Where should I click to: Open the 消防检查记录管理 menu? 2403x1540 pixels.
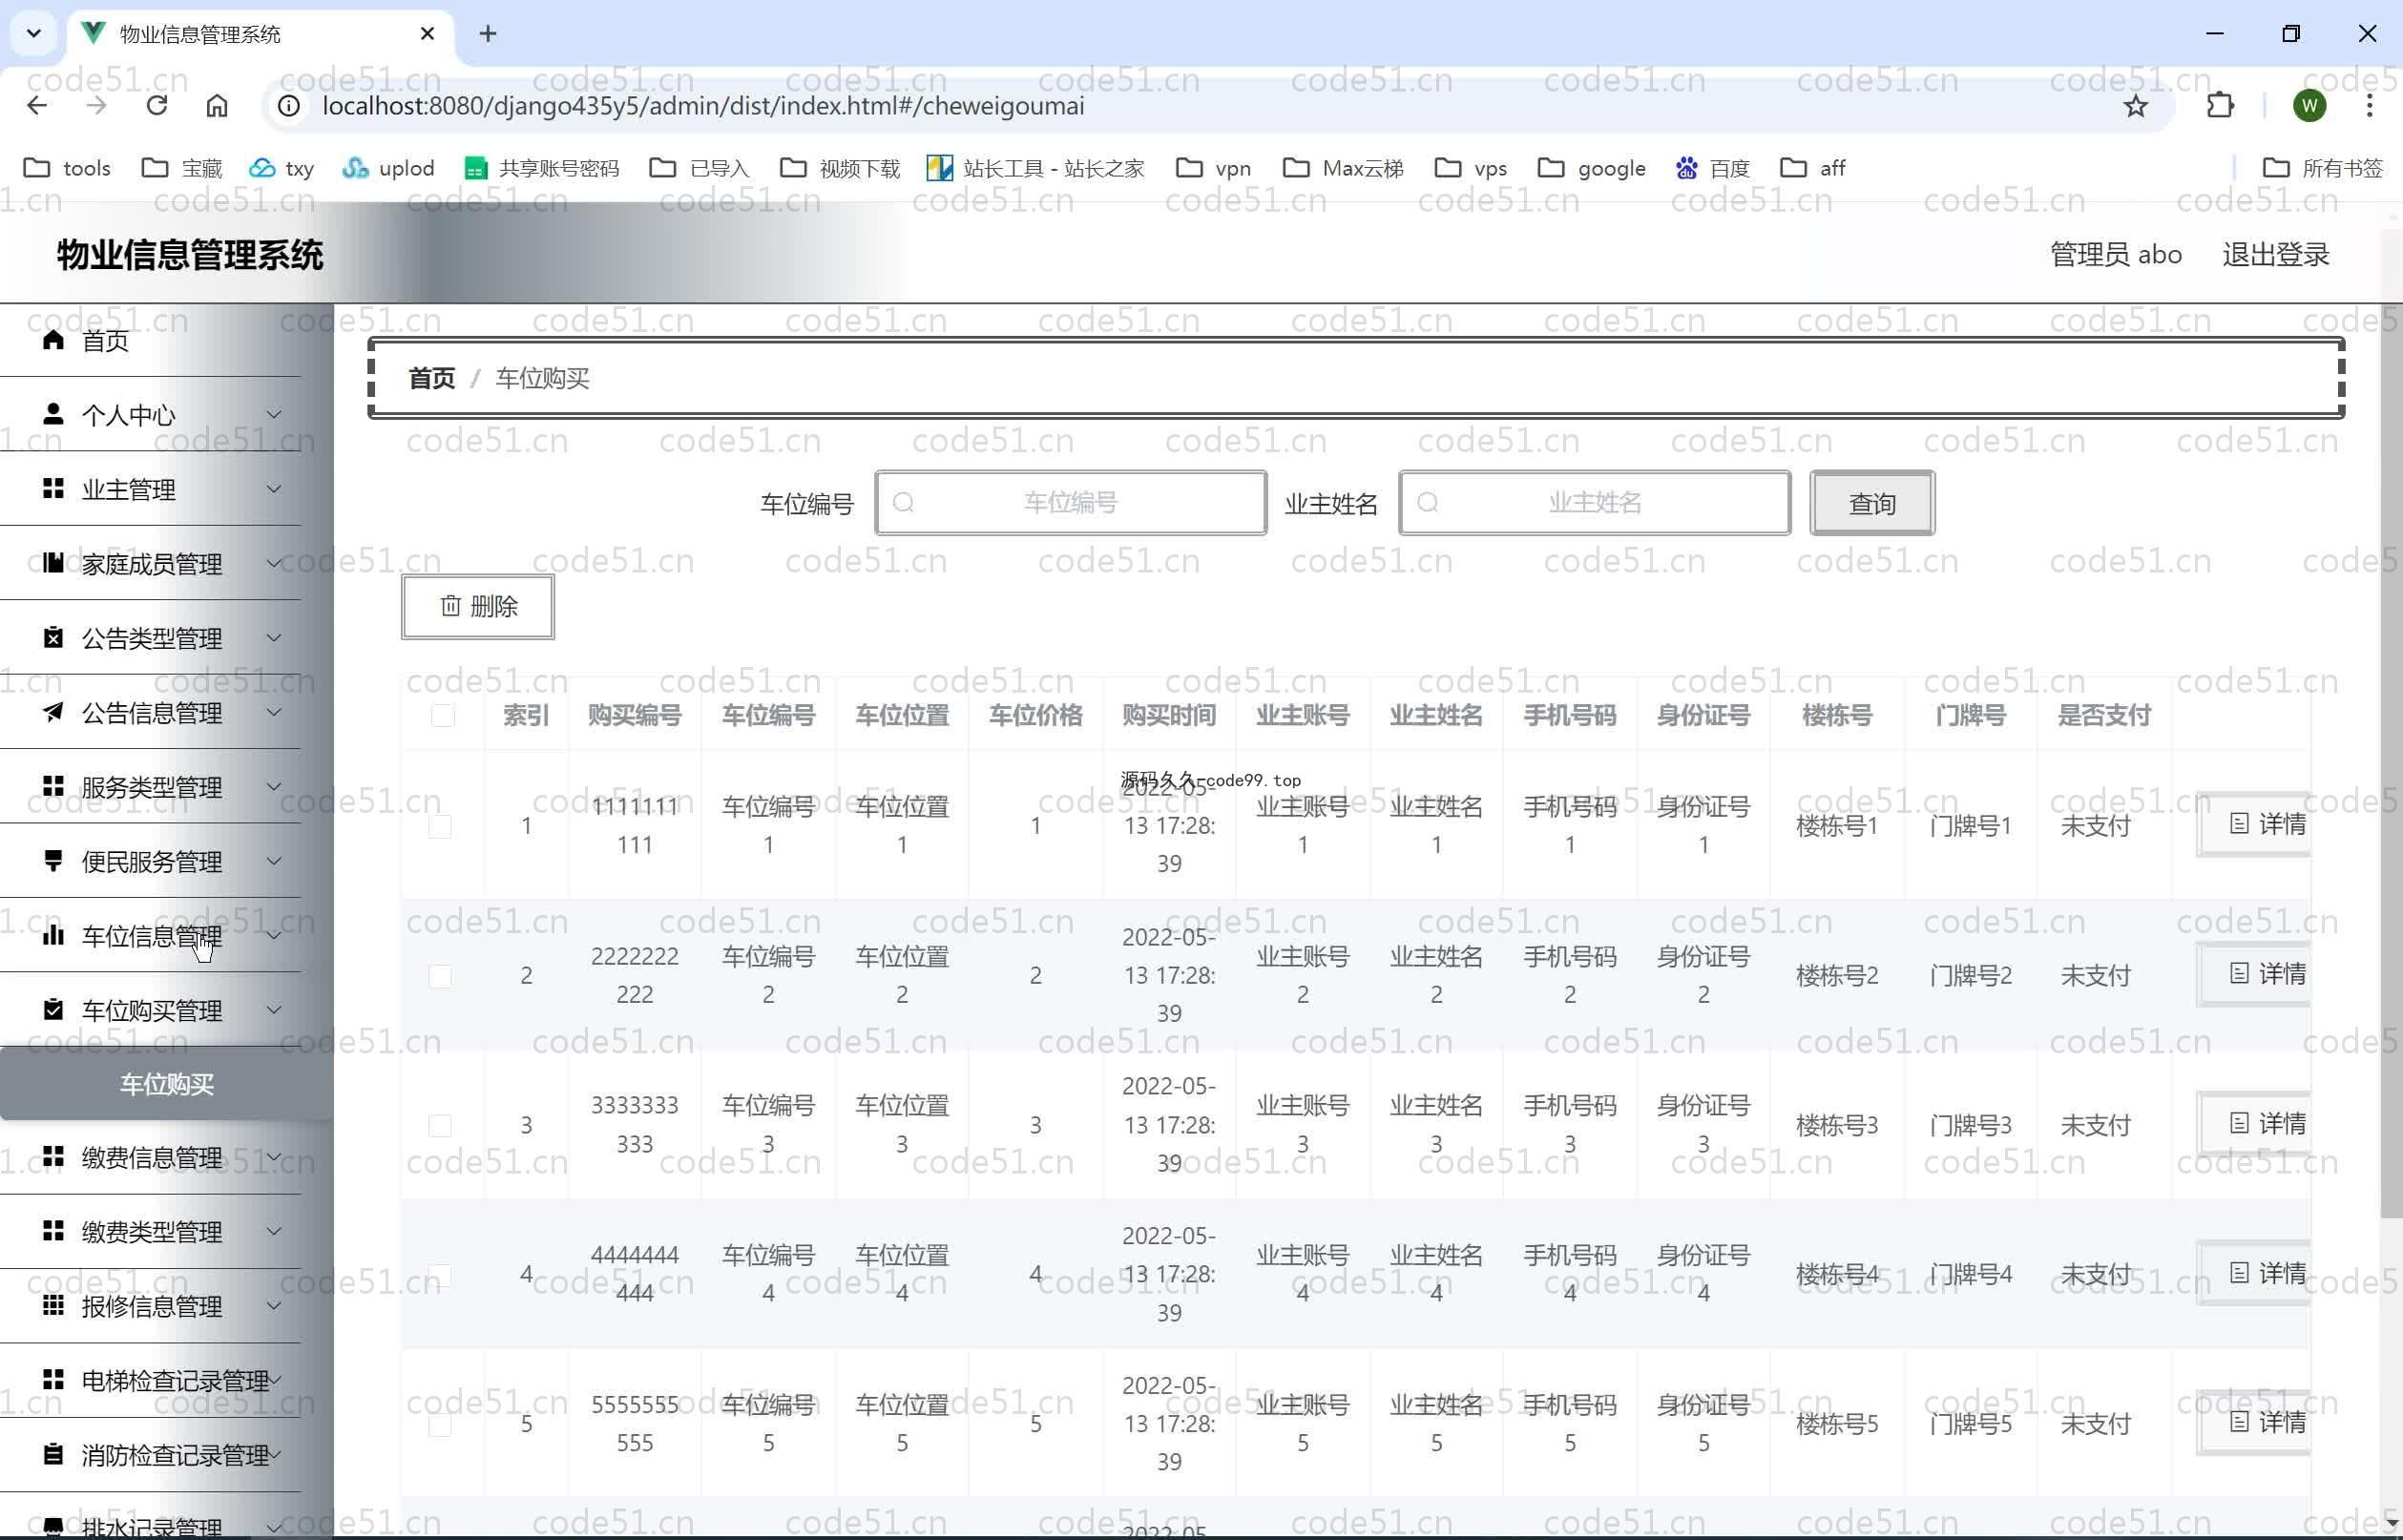tap(150, 1454)
